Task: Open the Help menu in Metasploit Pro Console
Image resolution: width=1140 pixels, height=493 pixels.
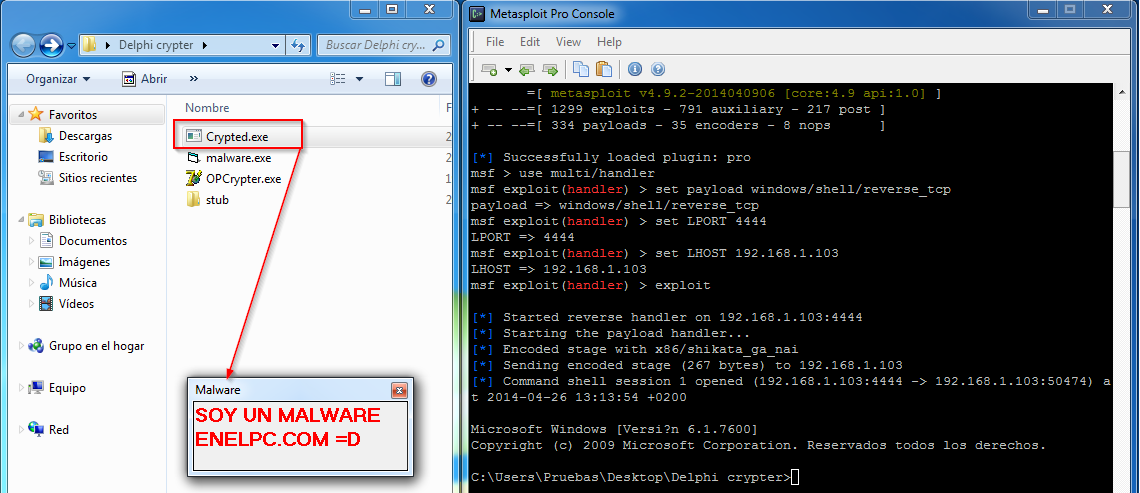Action: tap(609, 41)
